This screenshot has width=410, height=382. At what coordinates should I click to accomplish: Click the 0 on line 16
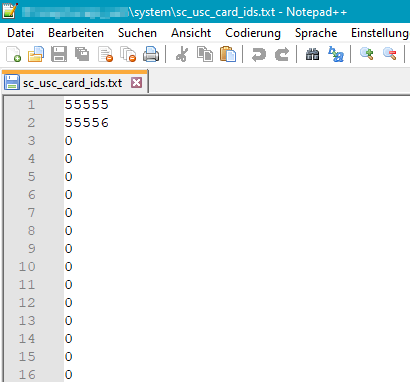pos(69,375)
